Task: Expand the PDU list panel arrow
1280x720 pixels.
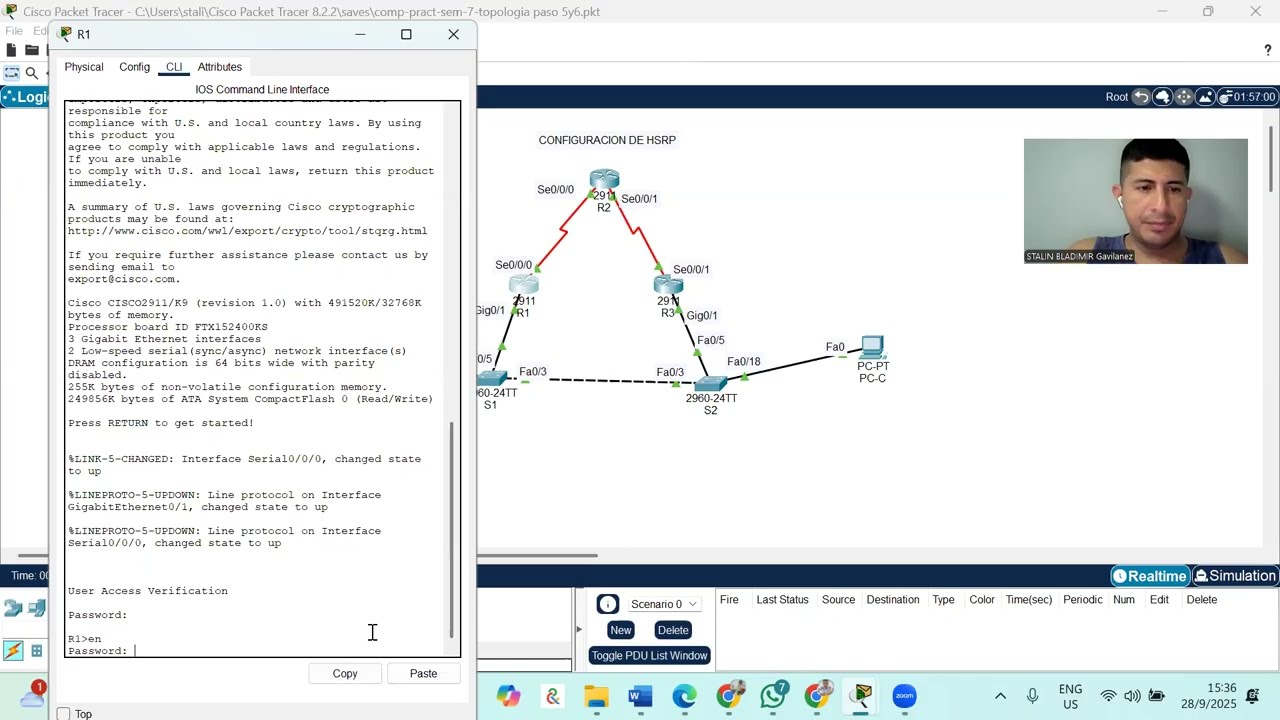Action: (578, 629)
